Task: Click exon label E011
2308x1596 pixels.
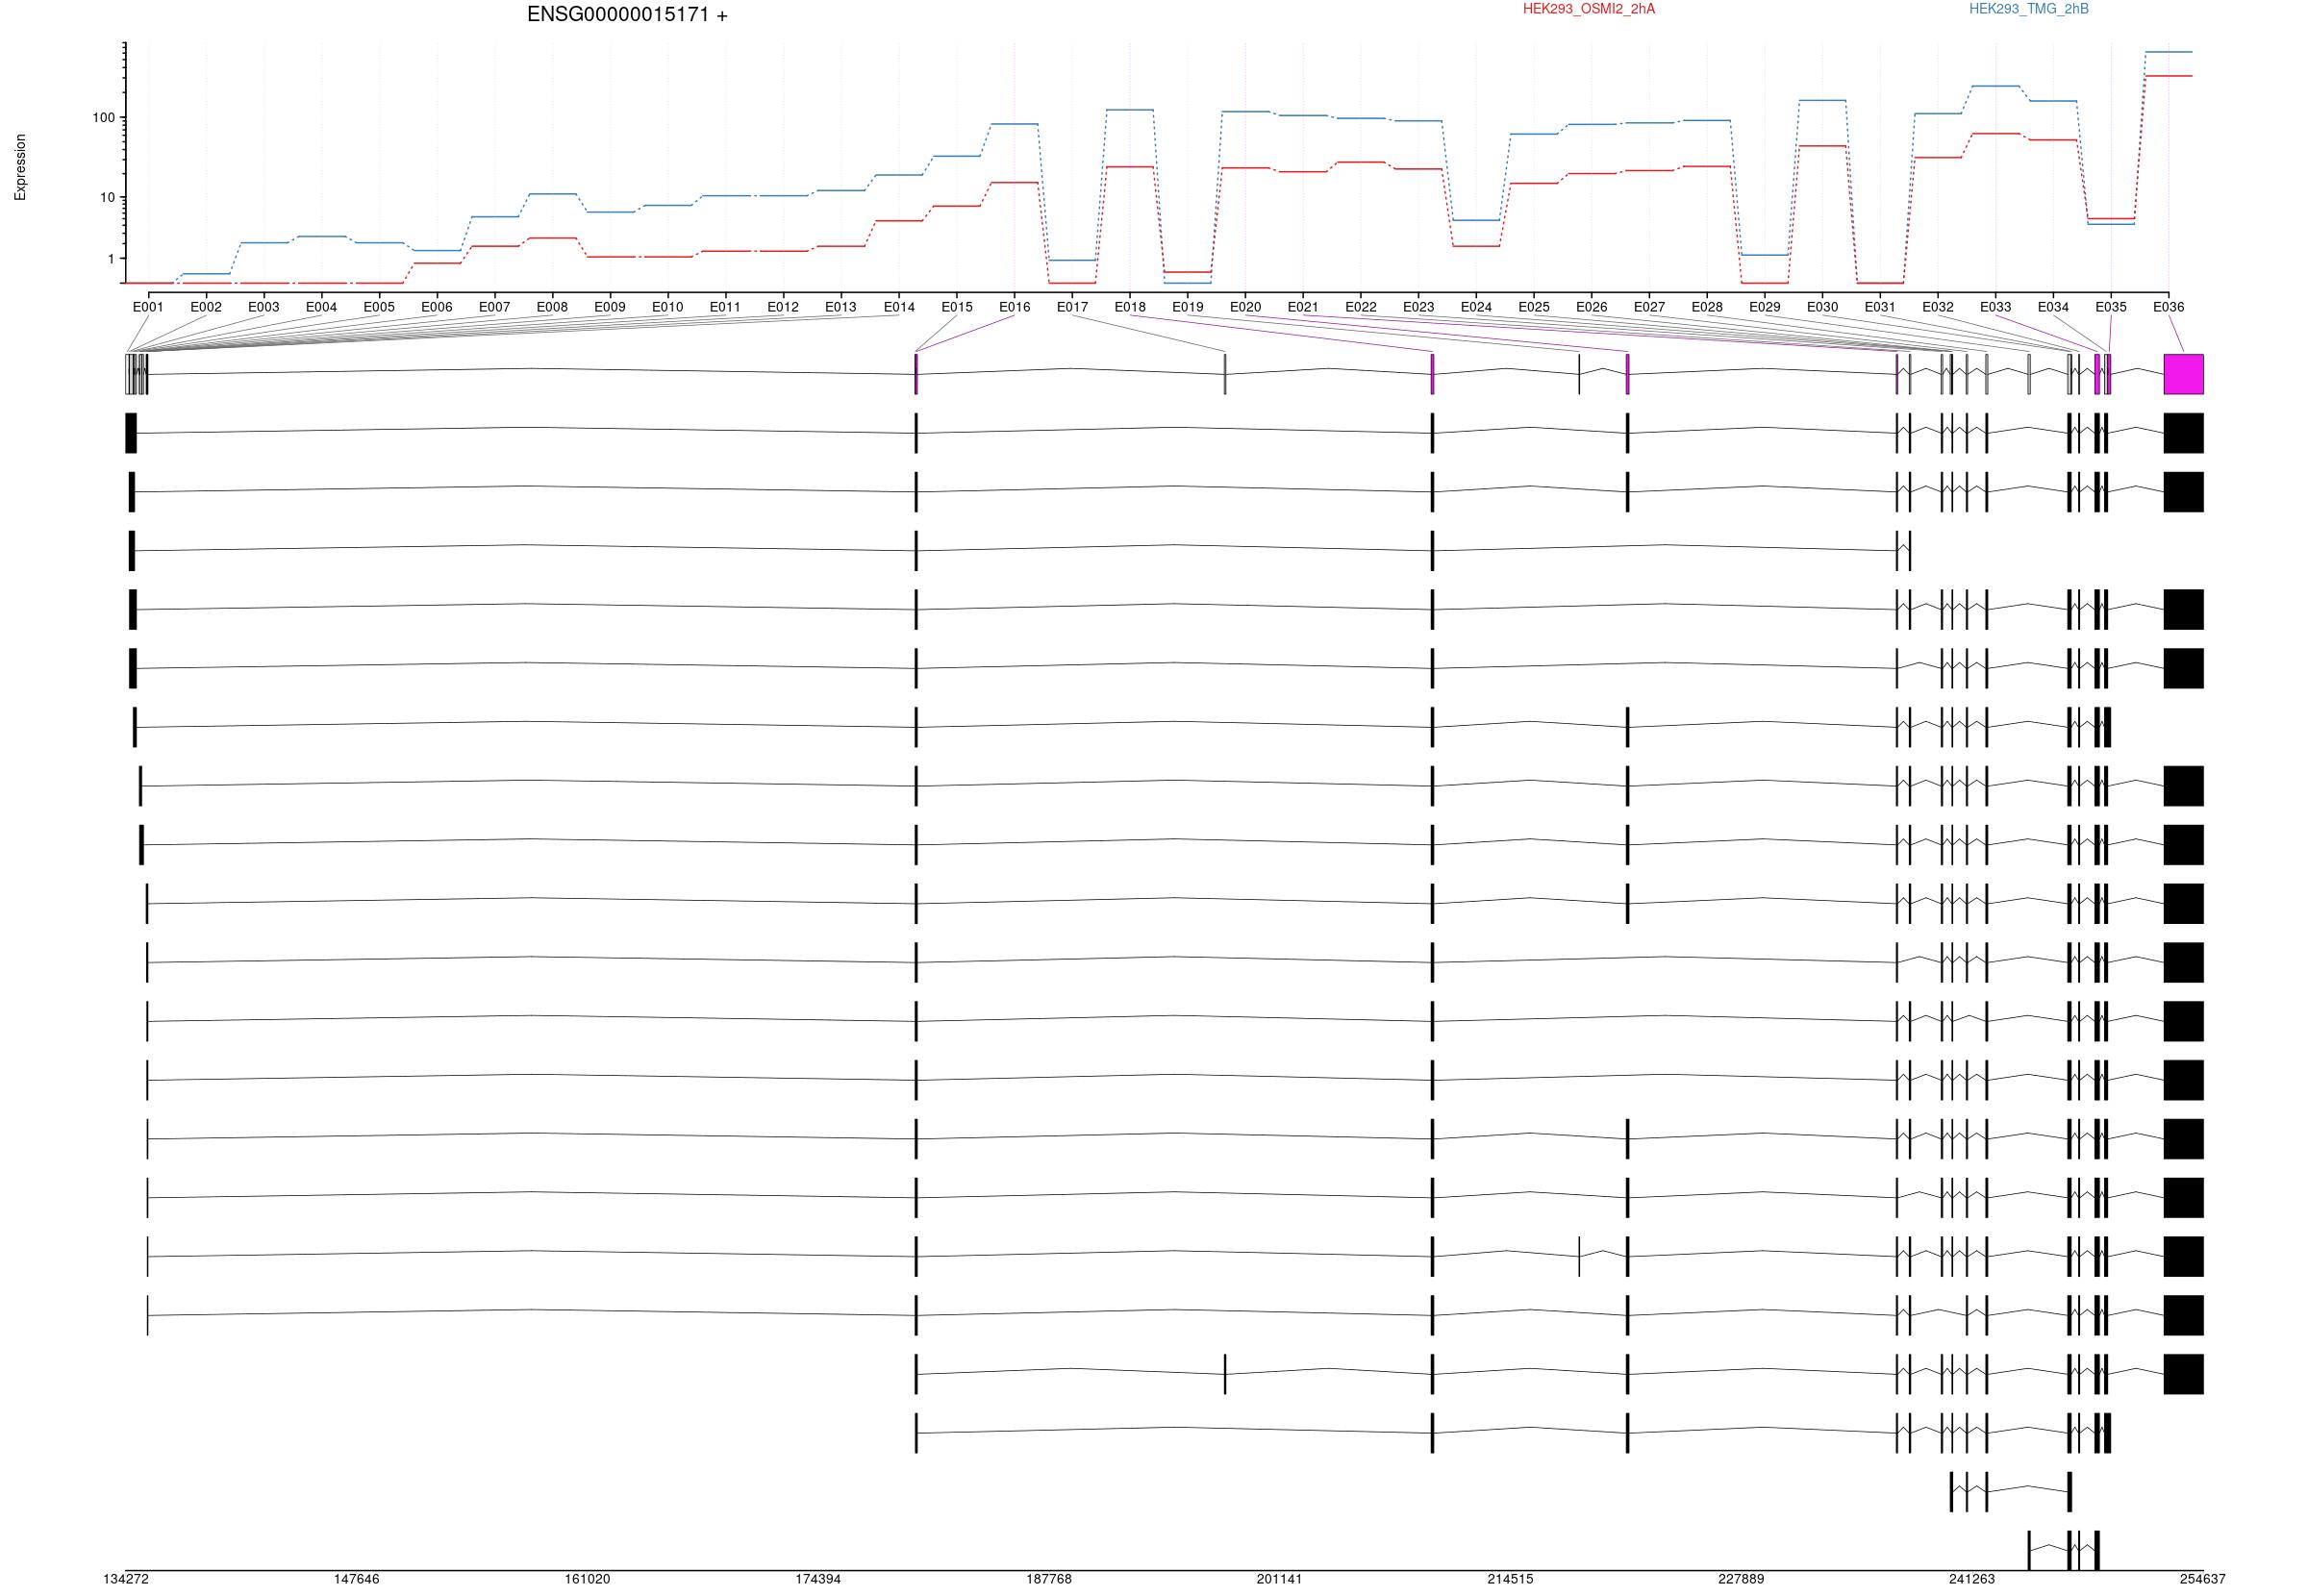Action: [725, 307]
